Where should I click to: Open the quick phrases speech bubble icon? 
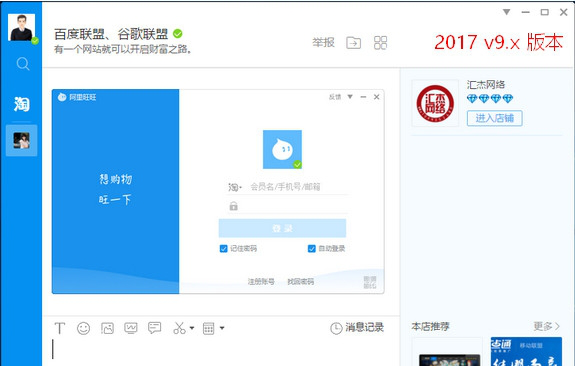[154, 328]
